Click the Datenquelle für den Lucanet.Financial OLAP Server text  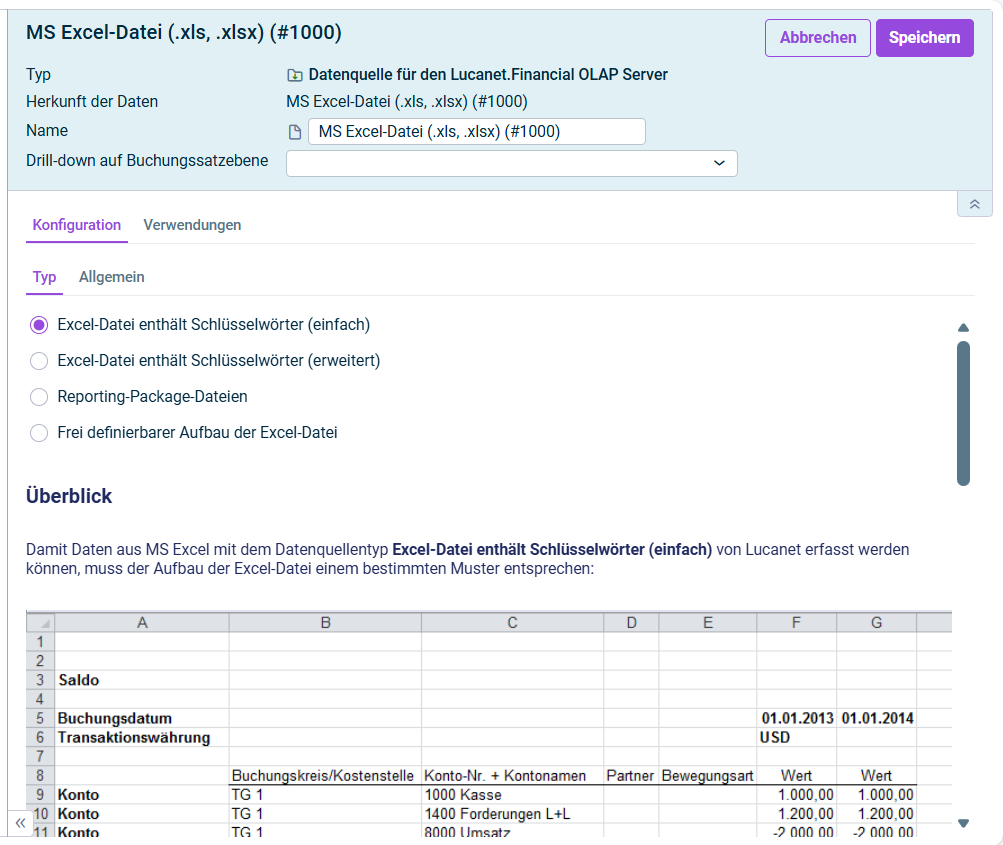click(488, 75)
